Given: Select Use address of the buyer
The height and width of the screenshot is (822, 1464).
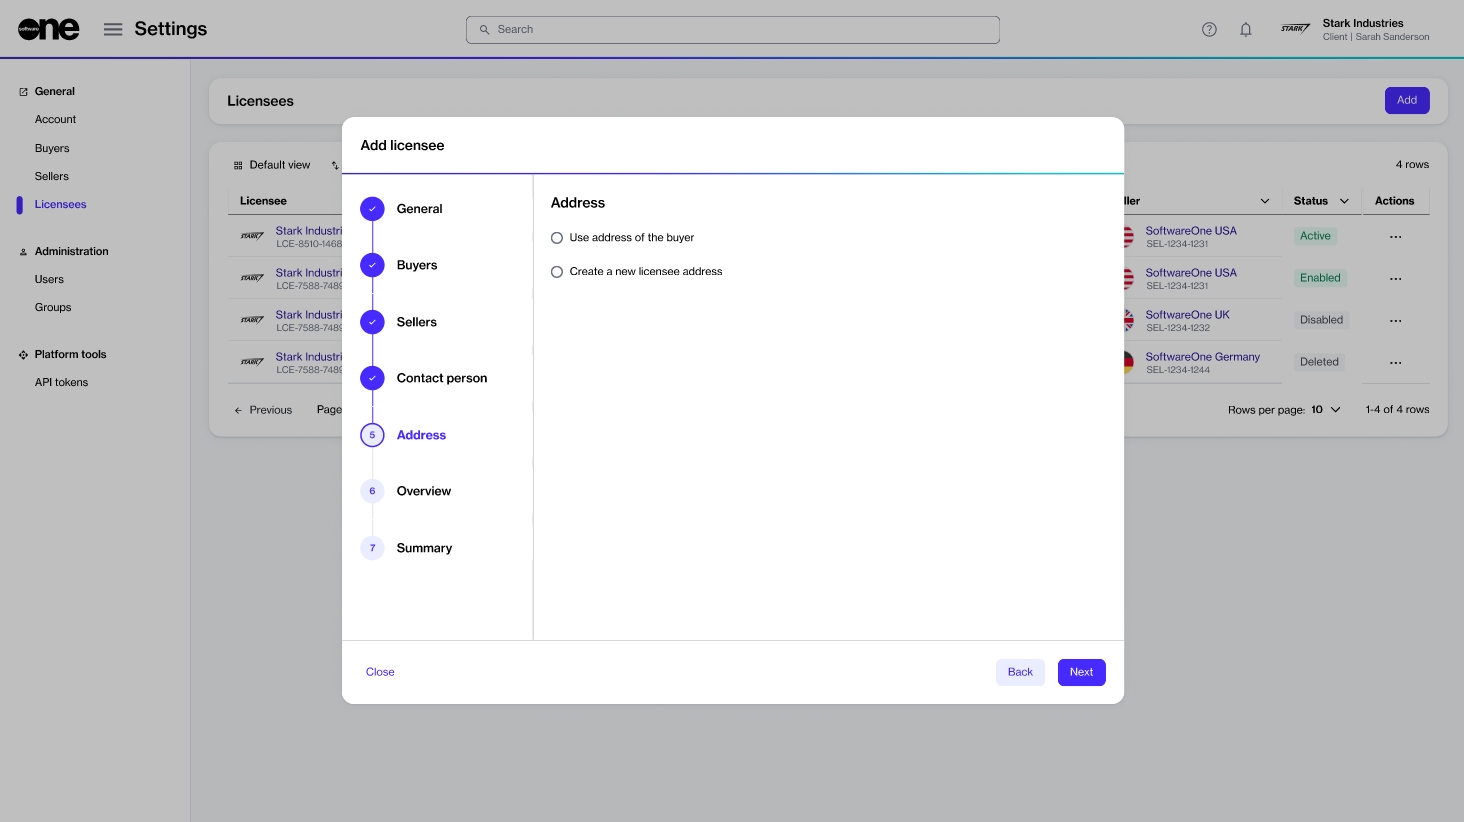Looking at the screenshot, I should click(x=557, y=238).
